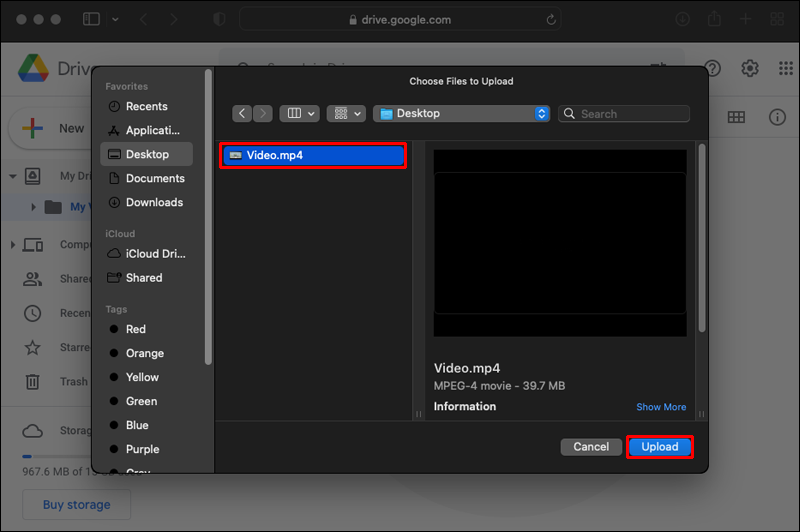
Task: Click the dialog sidebar scrollbar
Action: [x=208, y=217]
